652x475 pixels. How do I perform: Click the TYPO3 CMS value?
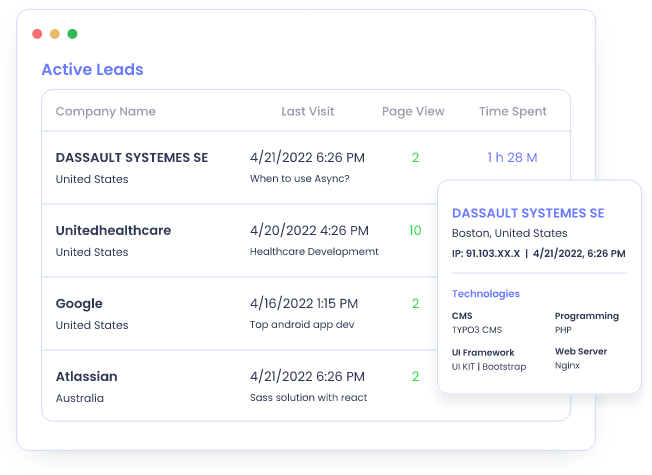[x=477, y=330]
